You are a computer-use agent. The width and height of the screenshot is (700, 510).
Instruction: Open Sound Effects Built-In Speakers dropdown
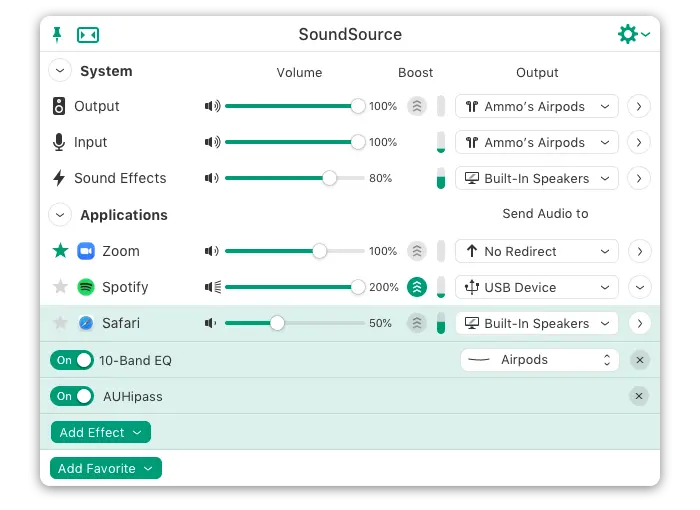tap(537, 178)
